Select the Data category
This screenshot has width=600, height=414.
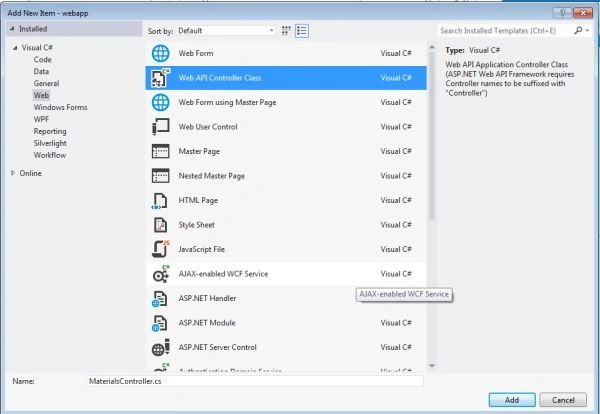coord(41,71)
